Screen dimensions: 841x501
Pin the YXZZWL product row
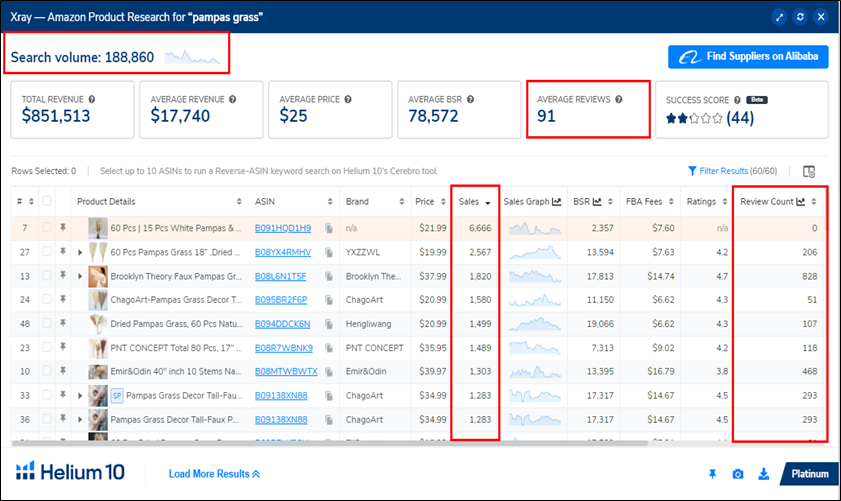pyautogui.click(x=63, y=252)
